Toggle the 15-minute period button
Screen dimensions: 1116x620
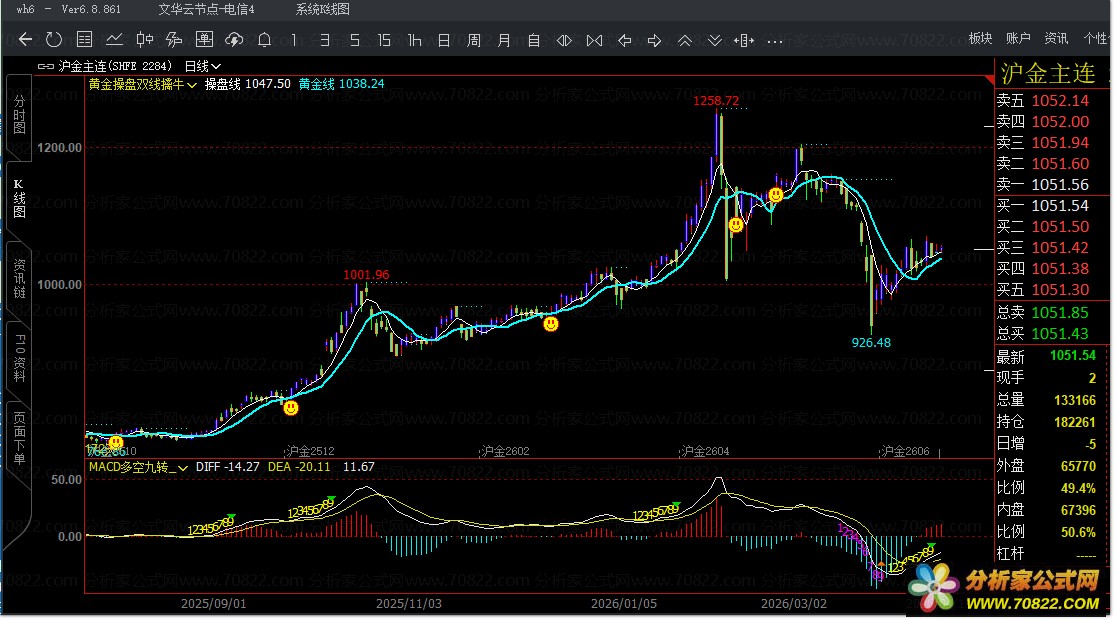click(x=385, y=40)
